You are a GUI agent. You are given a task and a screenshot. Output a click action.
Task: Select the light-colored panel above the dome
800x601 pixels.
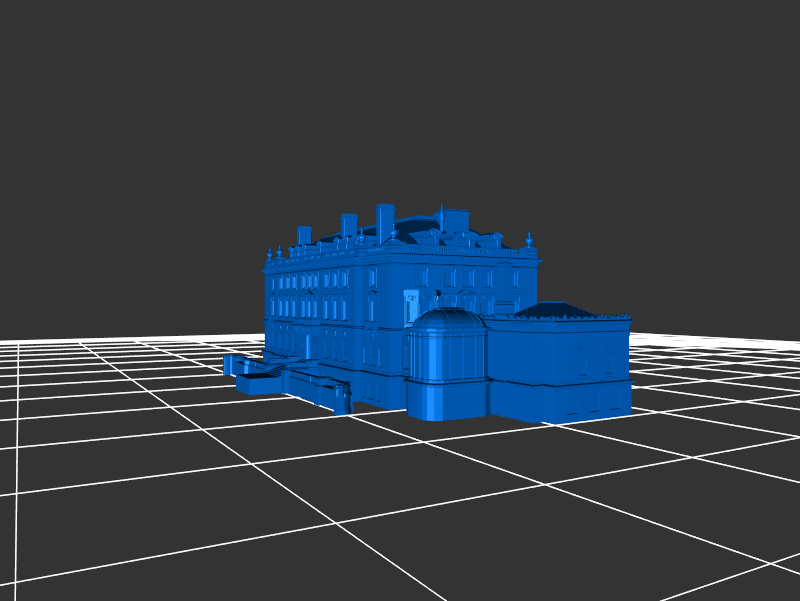tap(410, 306)
